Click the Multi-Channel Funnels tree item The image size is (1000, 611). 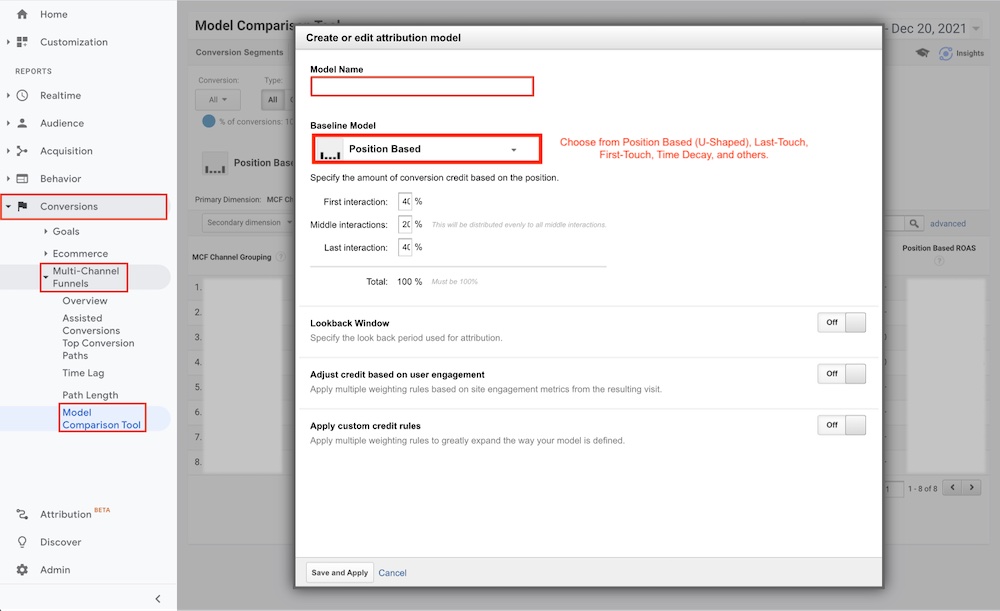[x=85, y=277]
